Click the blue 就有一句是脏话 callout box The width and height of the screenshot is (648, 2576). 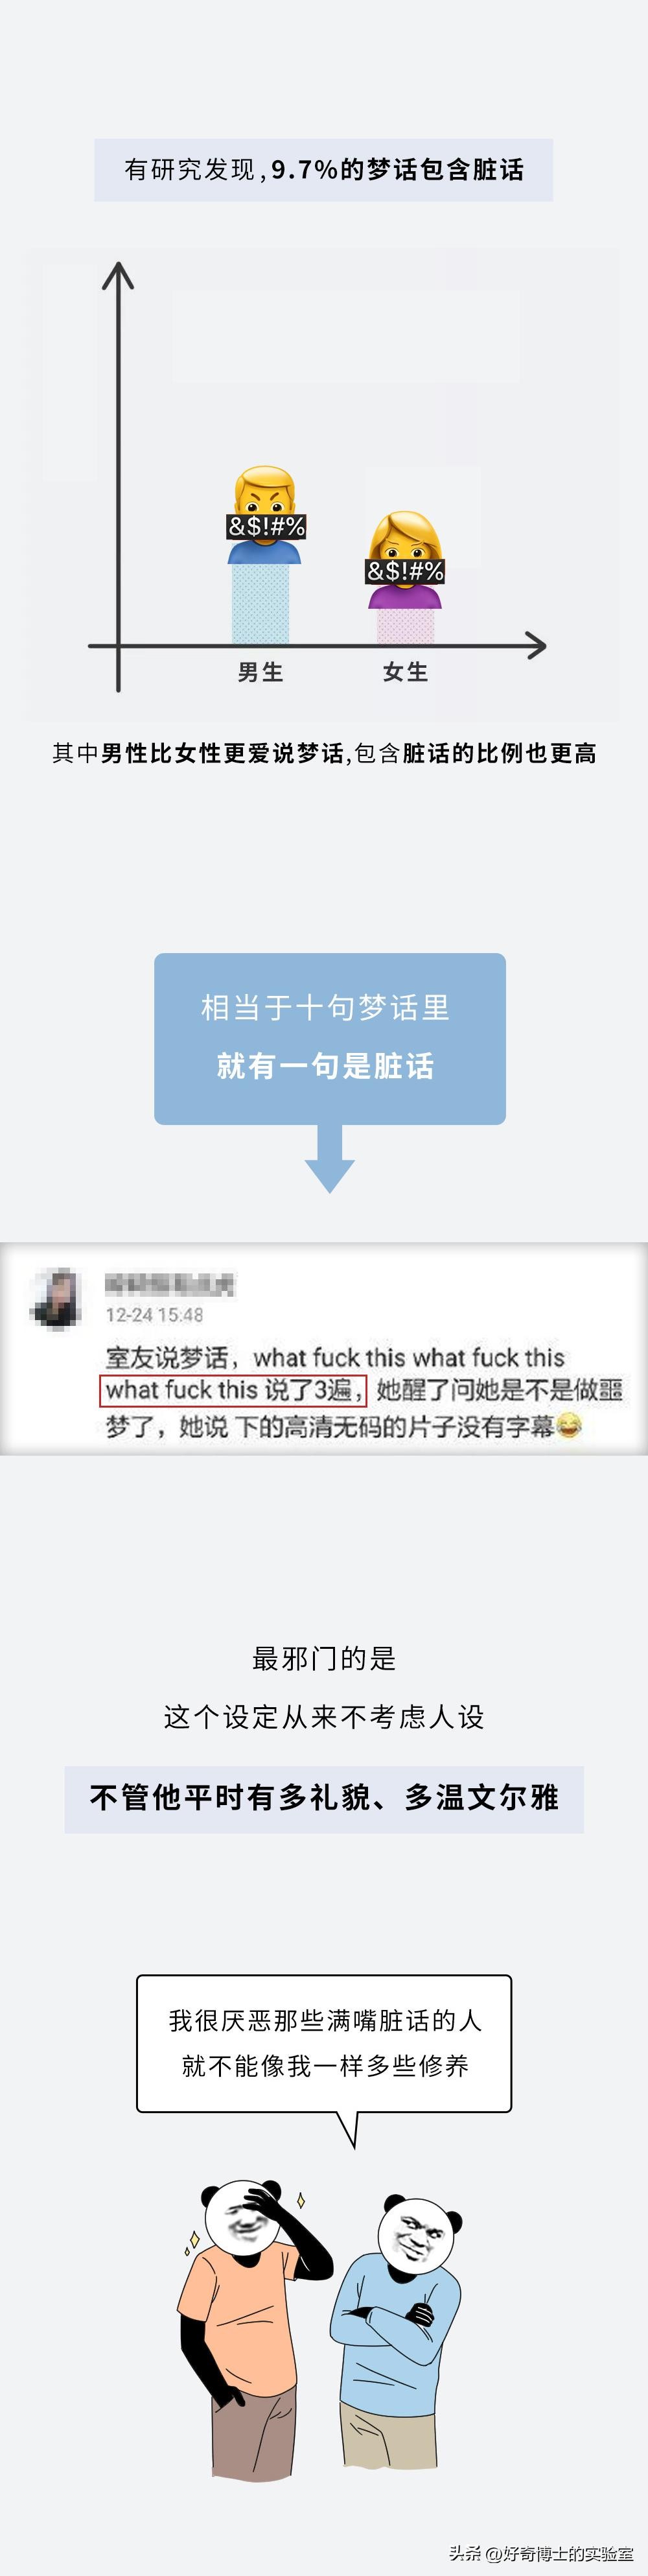pyautogui.click(x=330, y=1038)
